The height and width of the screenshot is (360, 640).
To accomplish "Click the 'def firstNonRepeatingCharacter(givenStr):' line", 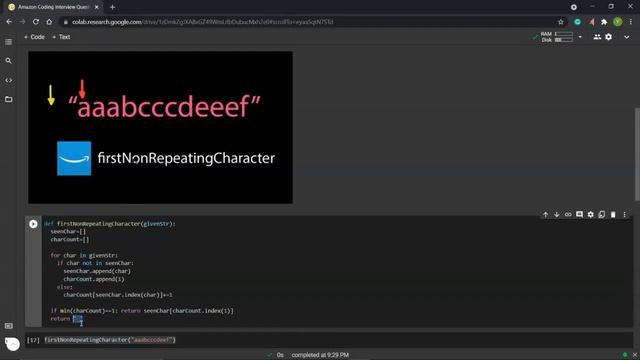I will click(x=110, y=224).
